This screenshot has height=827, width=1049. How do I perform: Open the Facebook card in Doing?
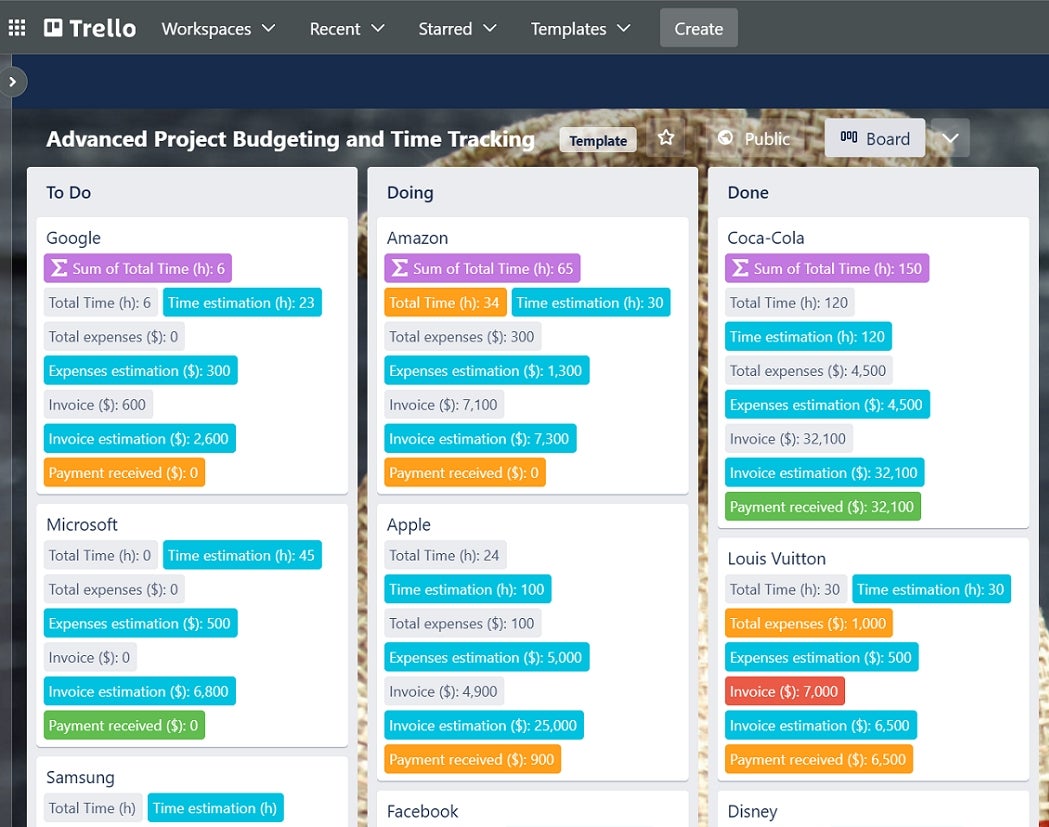pos(423,811)
